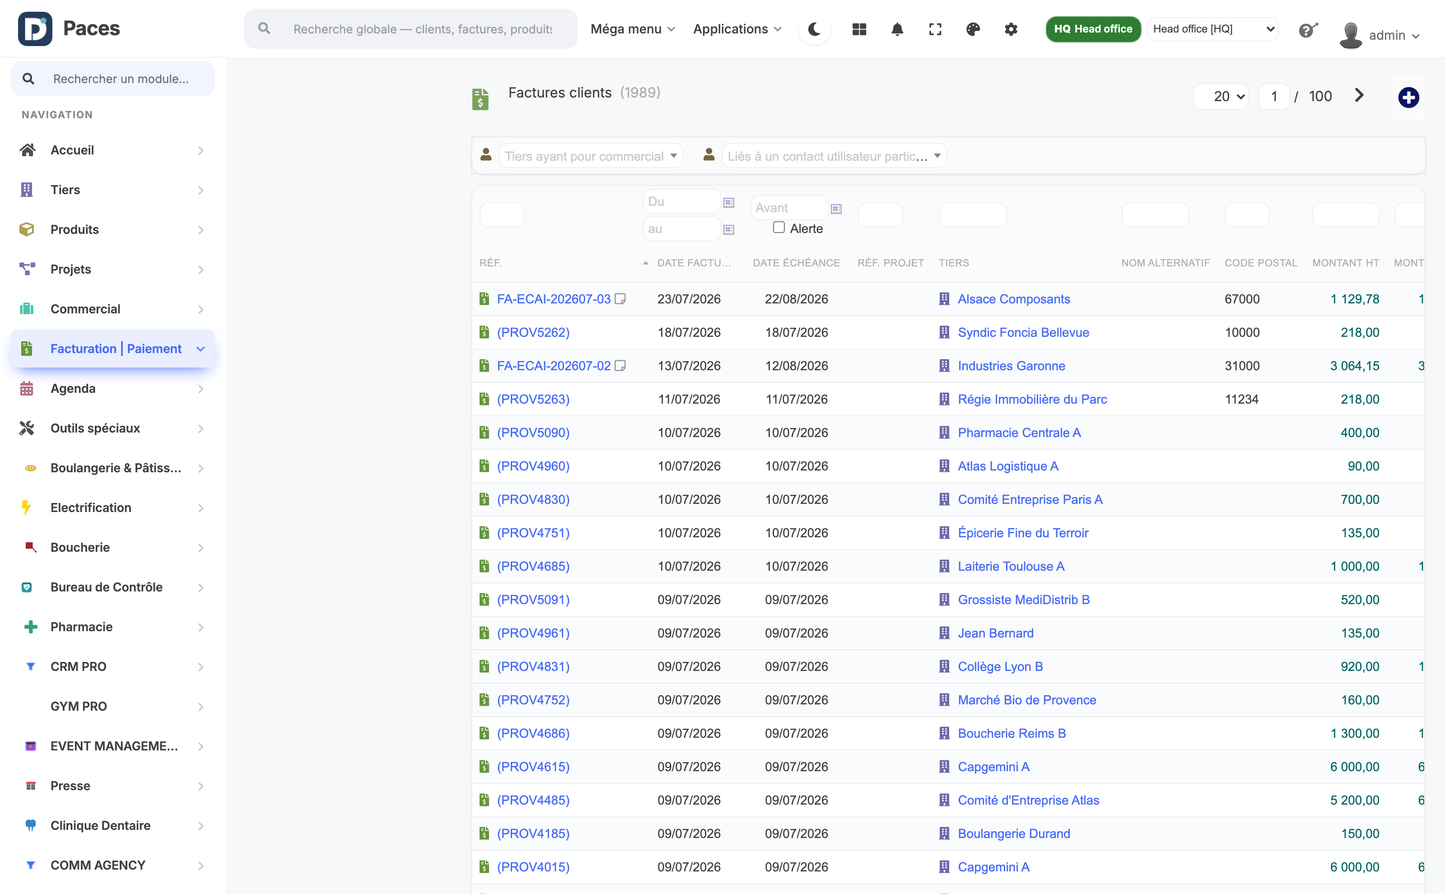Click the Factures clients invoice title icon
The width and height of the screenshot is (1445, 894).
[480, 98]
